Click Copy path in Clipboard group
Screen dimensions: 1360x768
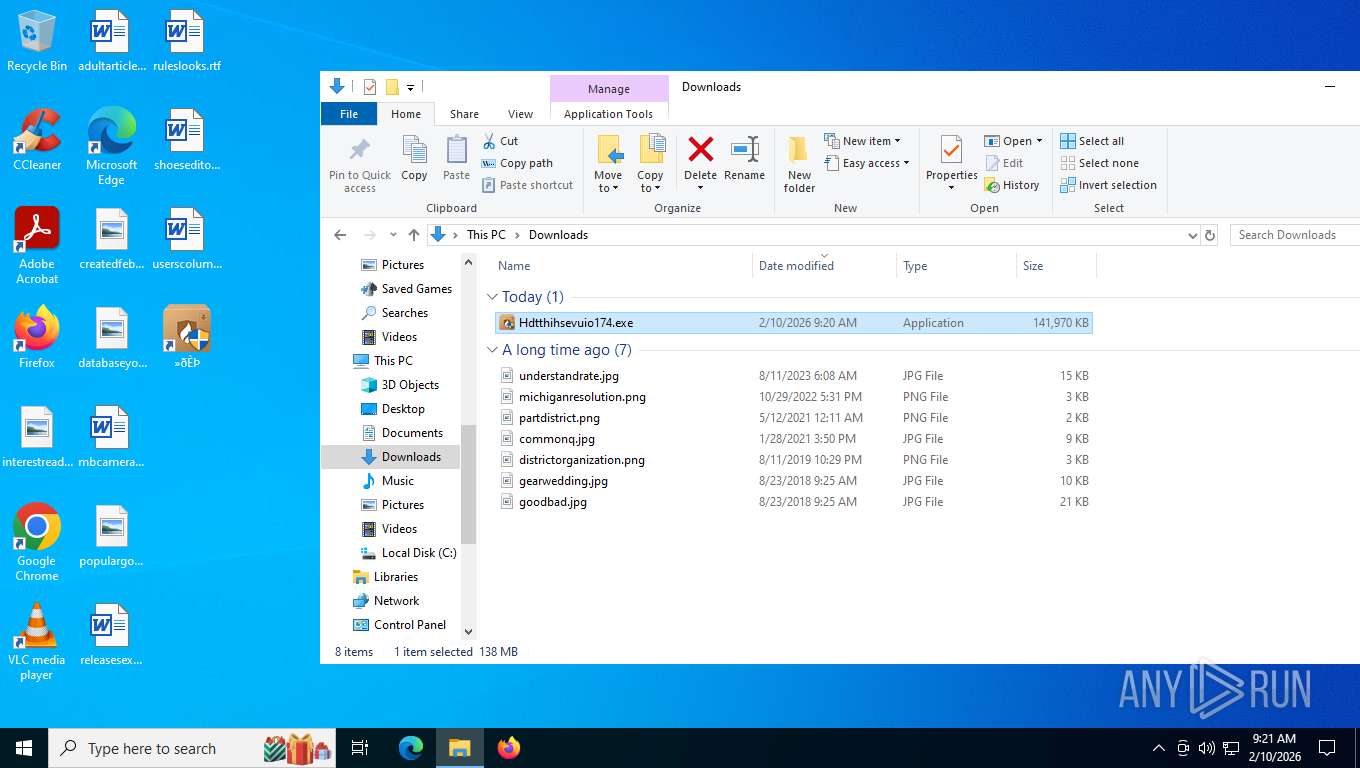517,163
